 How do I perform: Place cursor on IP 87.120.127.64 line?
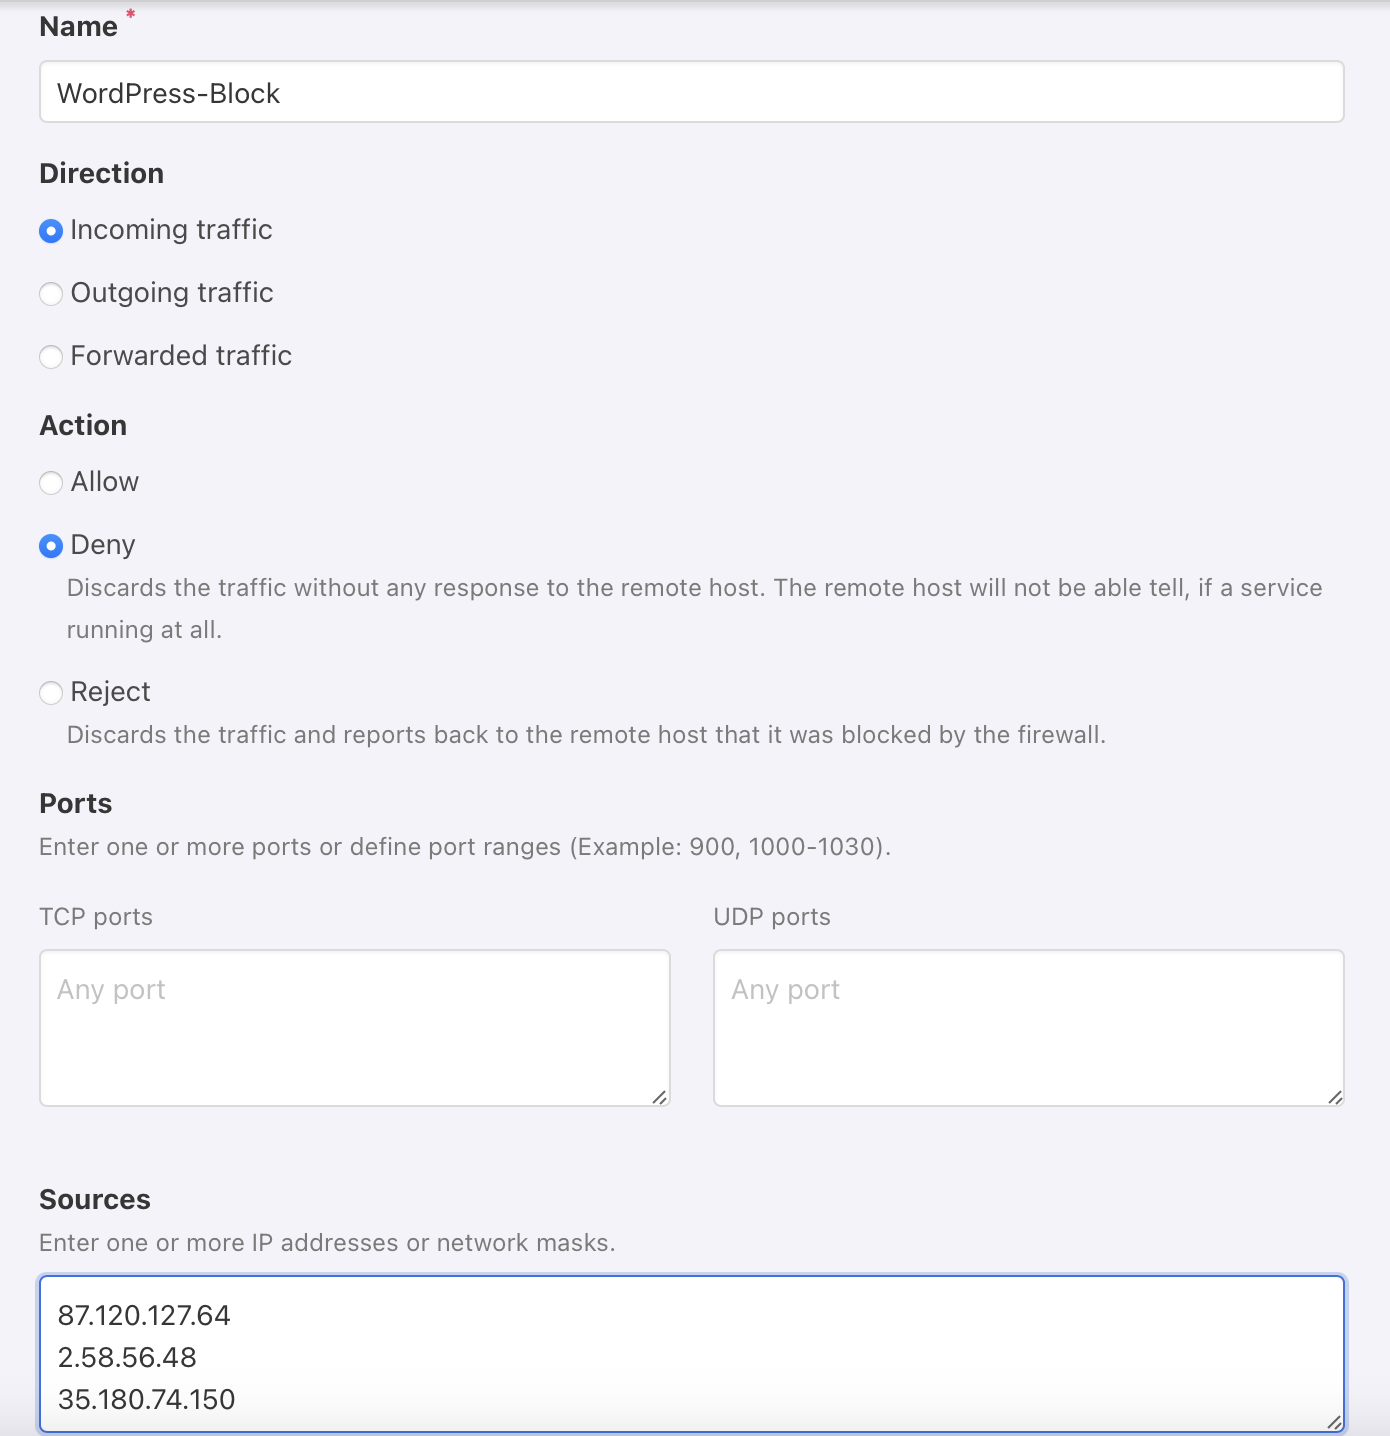(x=144, y=1315)
